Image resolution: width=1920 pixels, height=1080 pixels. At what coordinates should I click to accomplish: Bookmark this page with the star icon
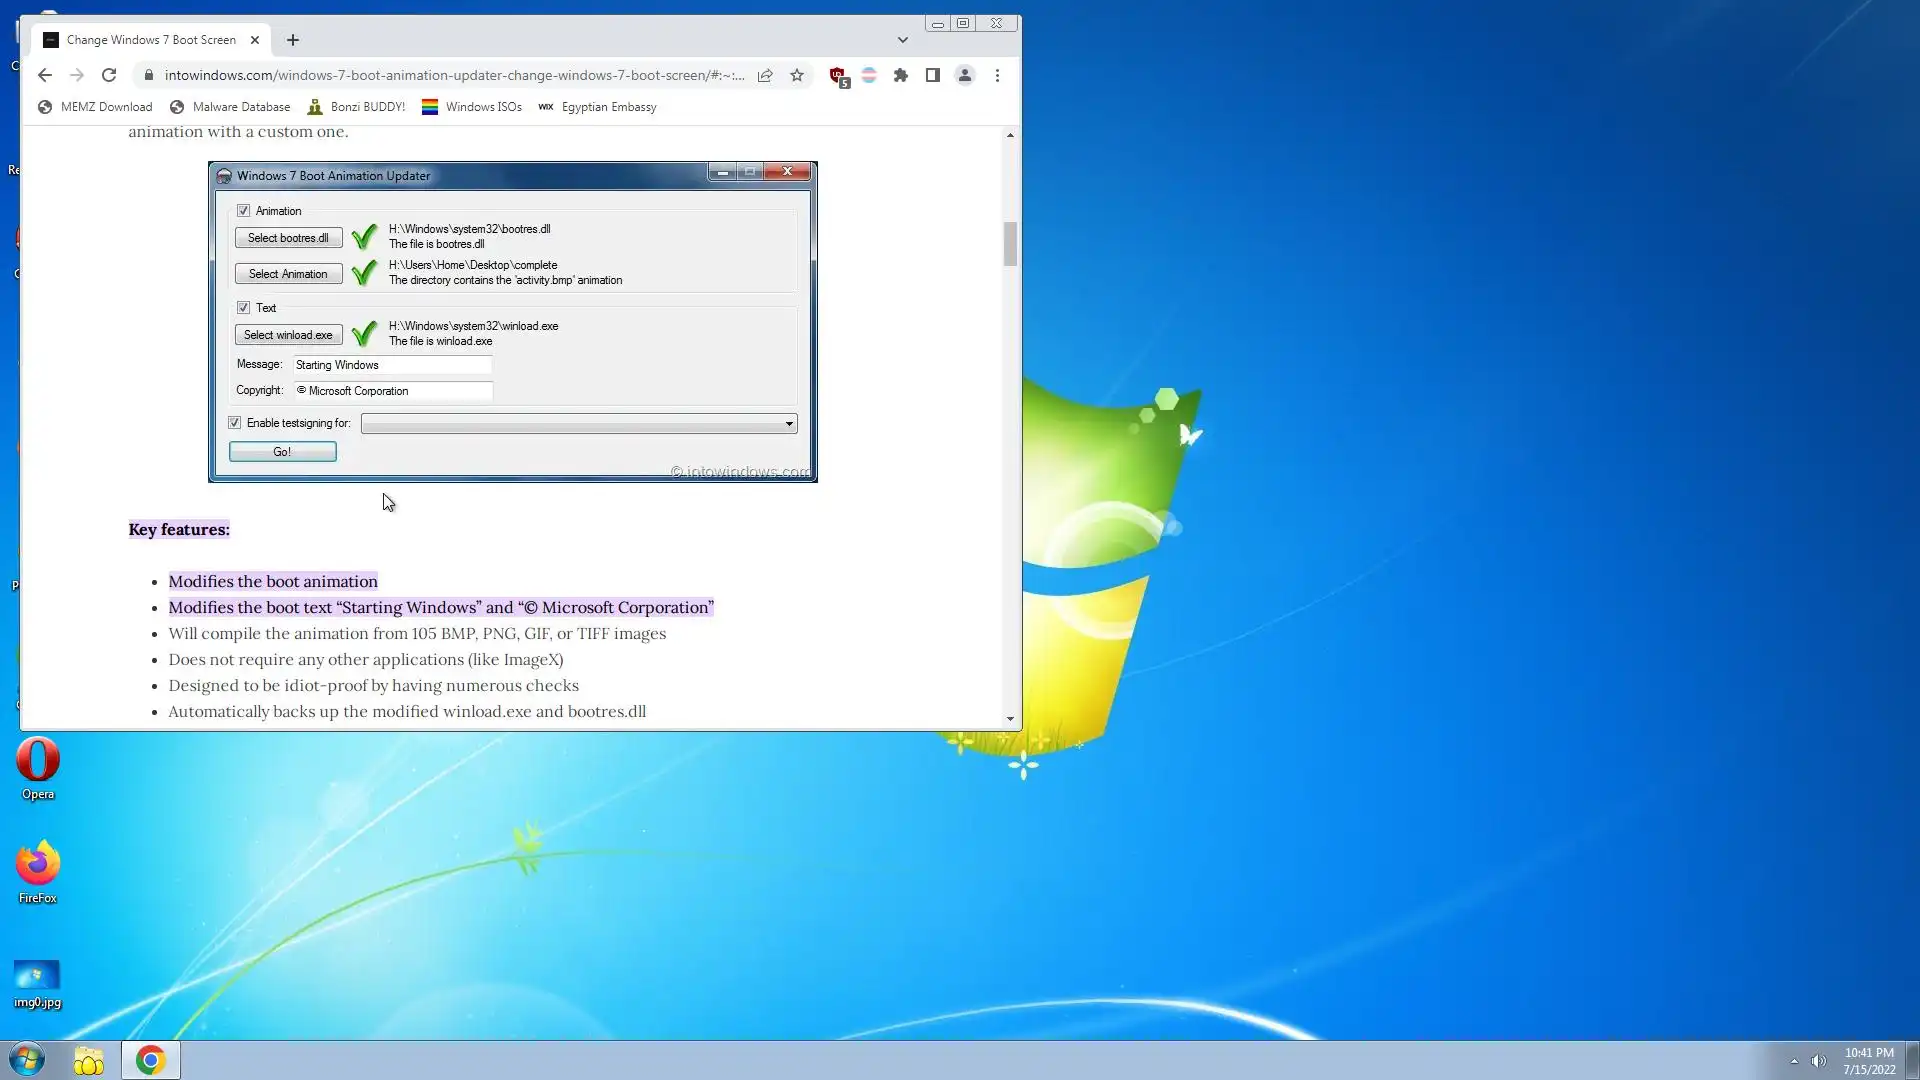pos(797,75)
